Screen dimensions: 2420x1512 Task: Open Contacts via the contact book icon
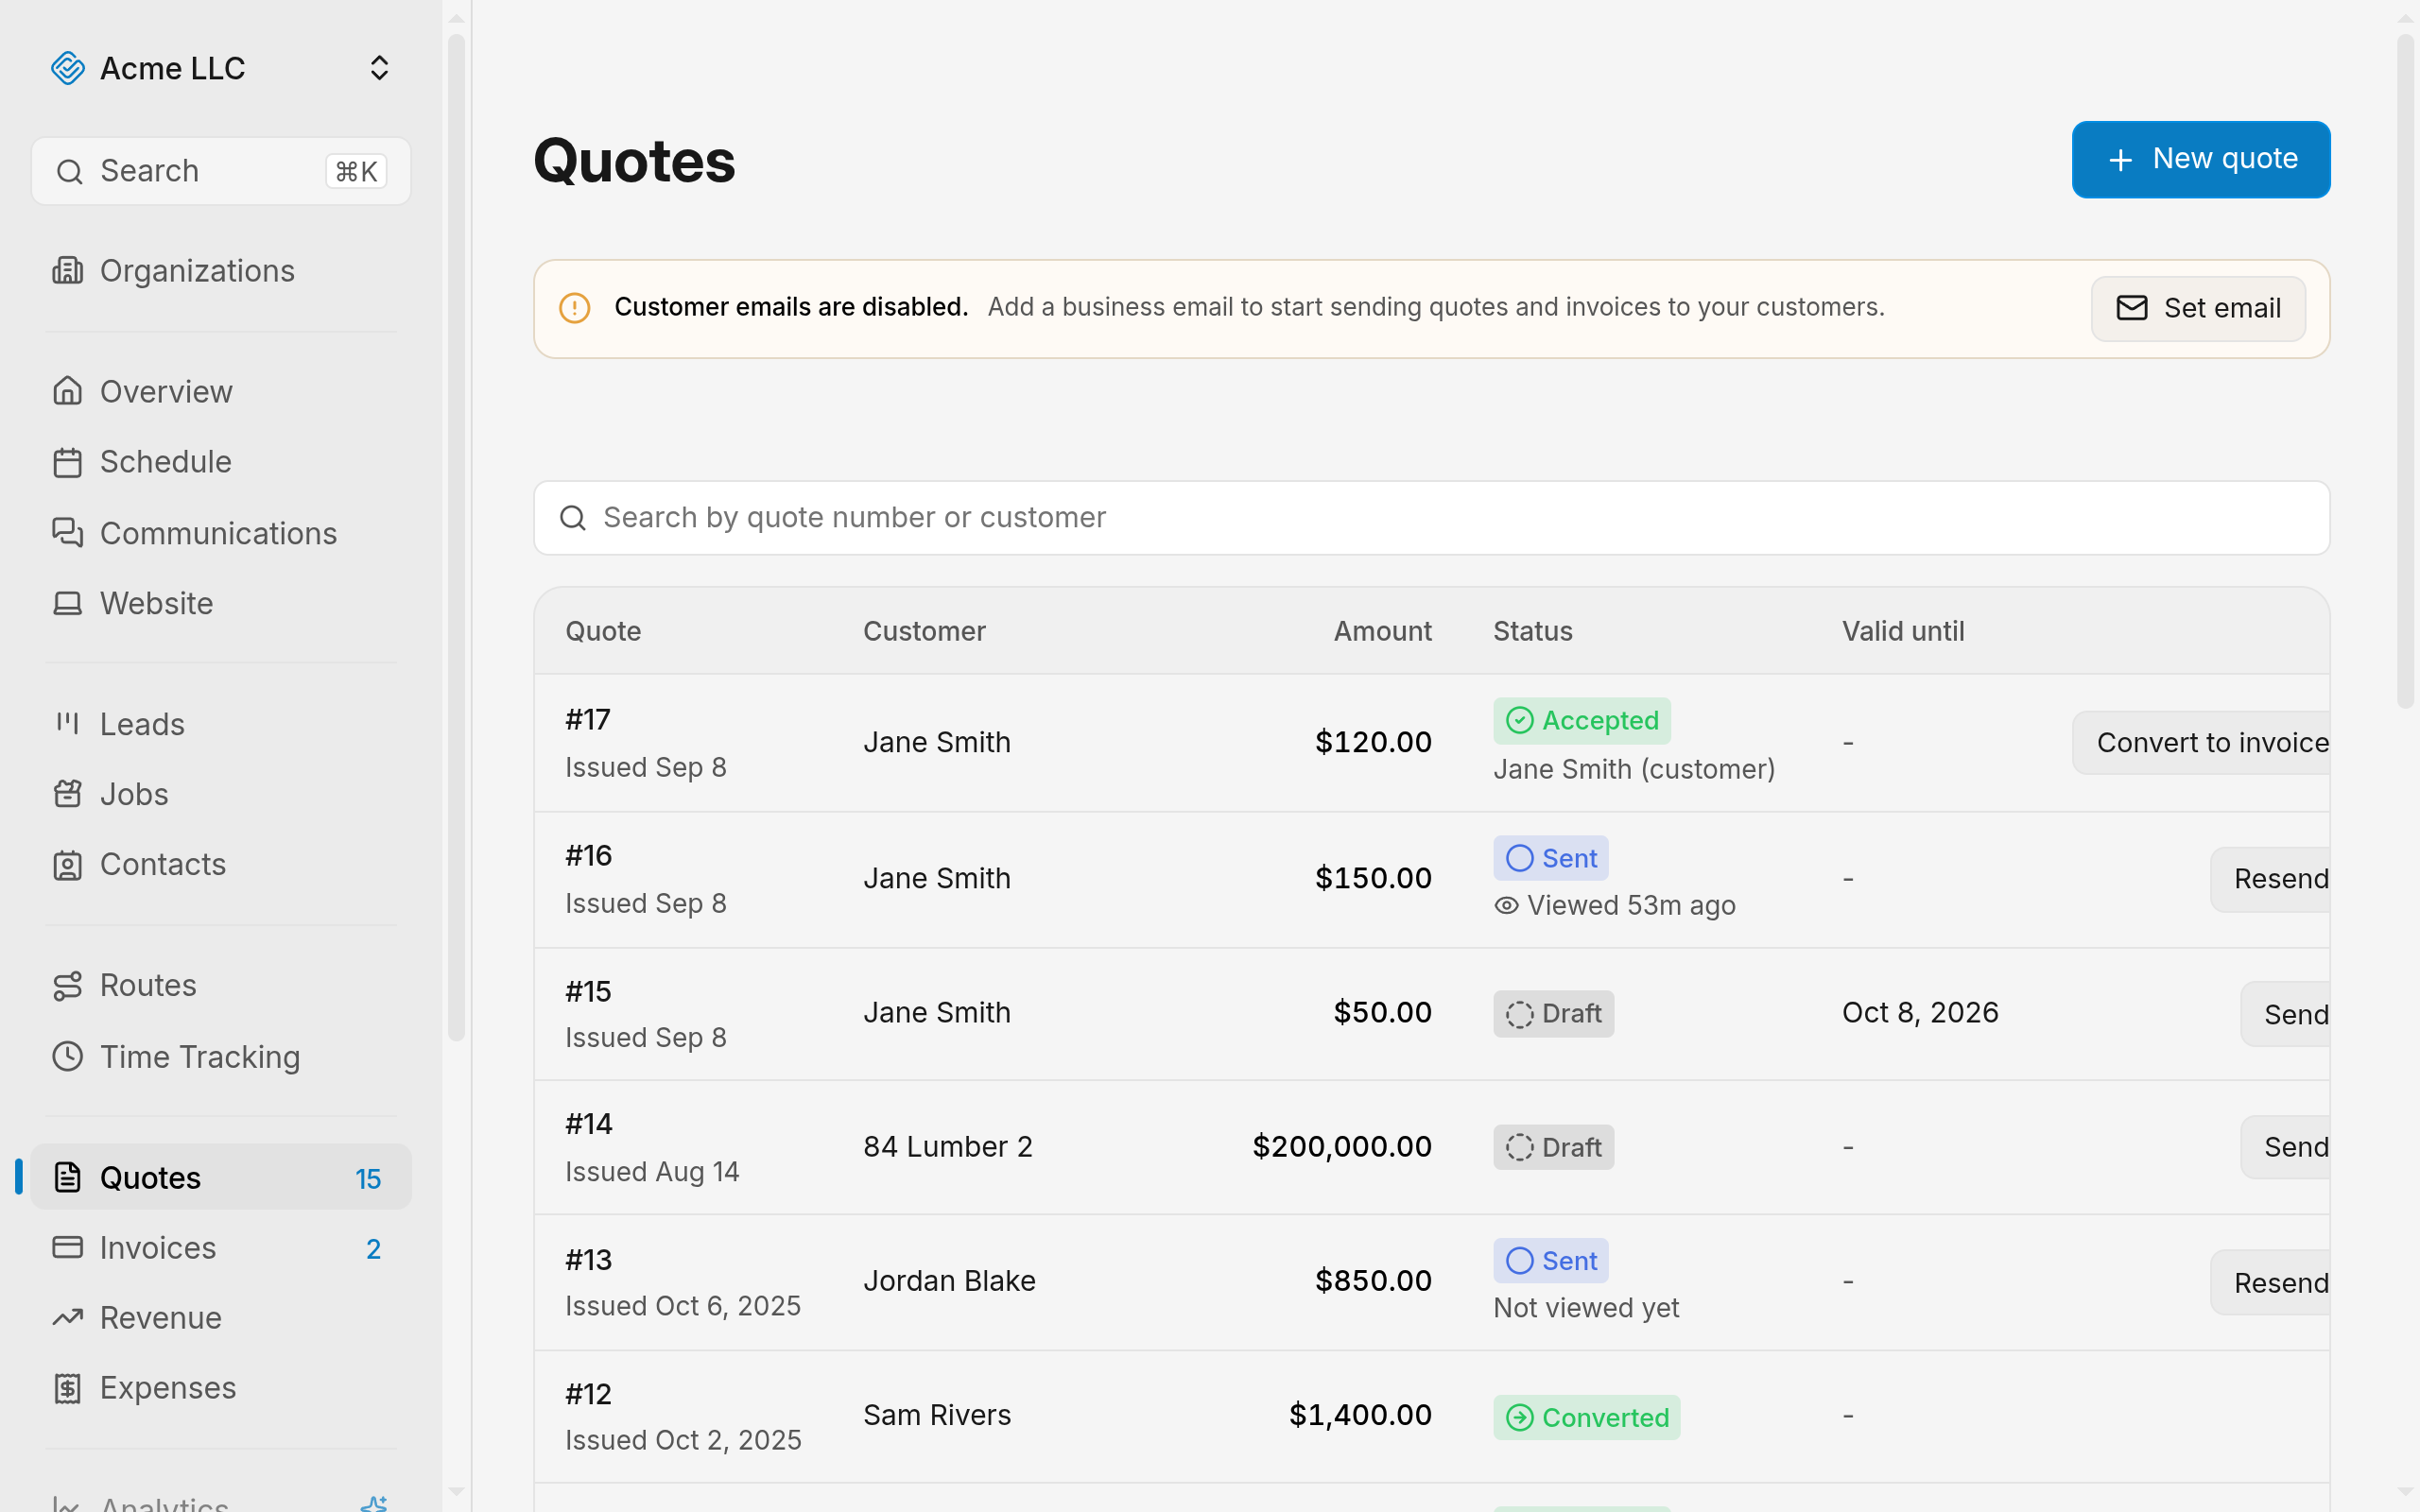point(67,865)
